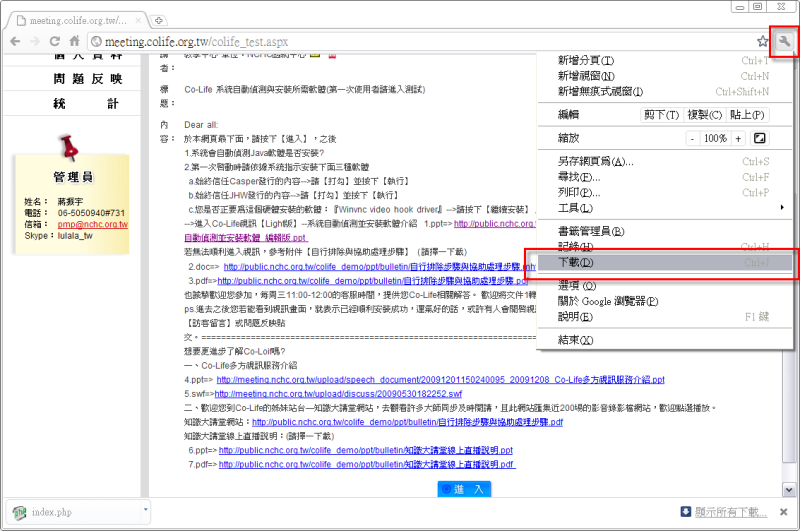Screen dimensions: 800x531
Task: Expand the 工具(L) submenu
Action: tap(665, 208)
